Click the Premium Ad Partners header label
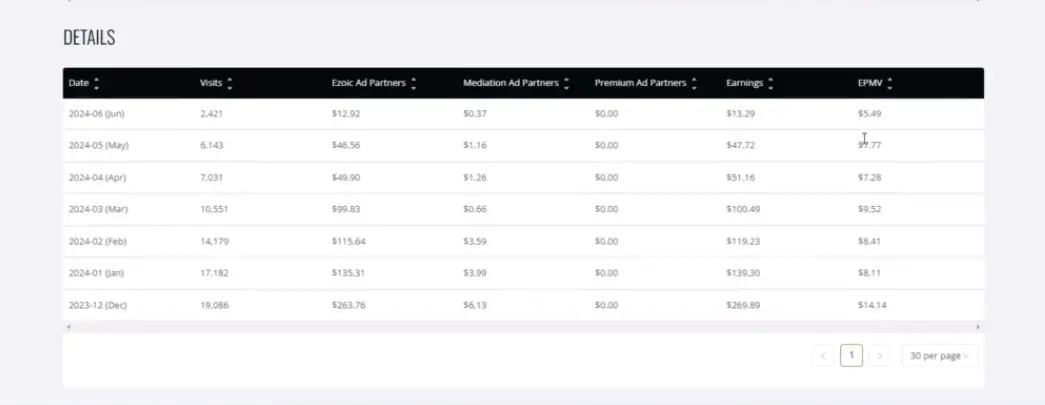The width and height of the screenshot is (1045, 405). click(640, 83)
